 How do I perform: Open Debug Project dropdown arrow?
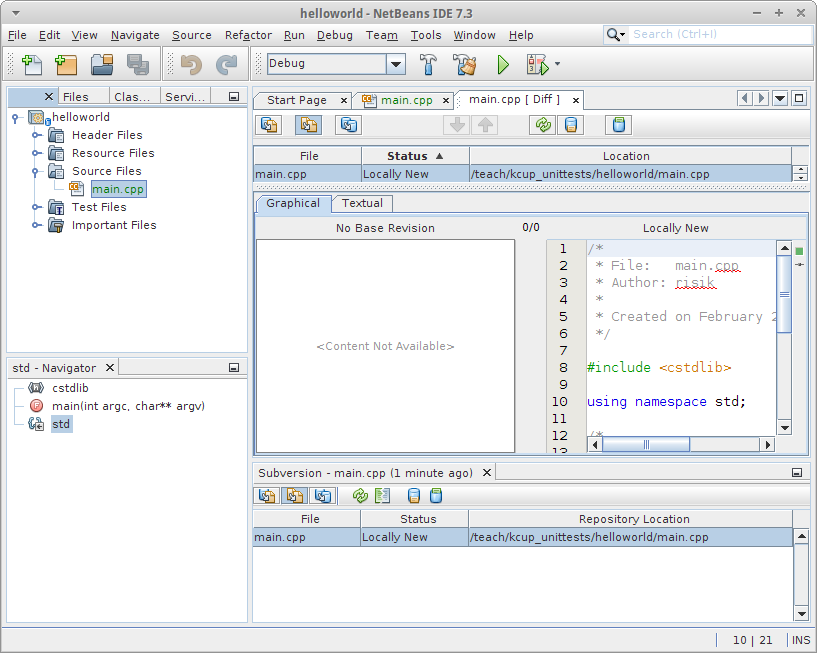tap(557, 64)
